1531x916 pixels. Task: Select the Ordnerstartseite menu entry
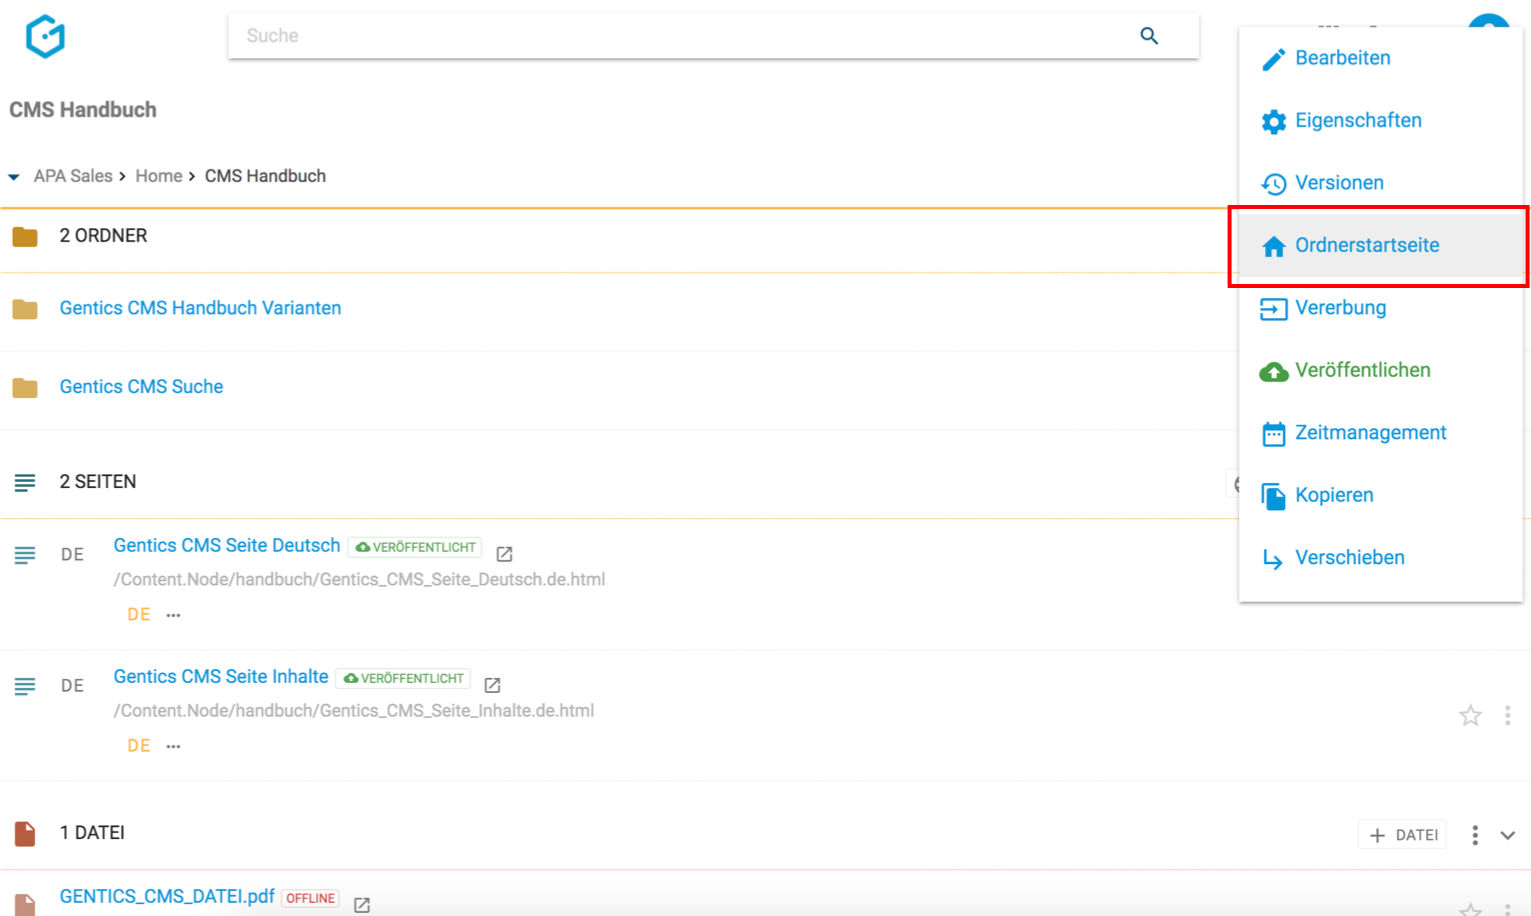(1380, 246)
